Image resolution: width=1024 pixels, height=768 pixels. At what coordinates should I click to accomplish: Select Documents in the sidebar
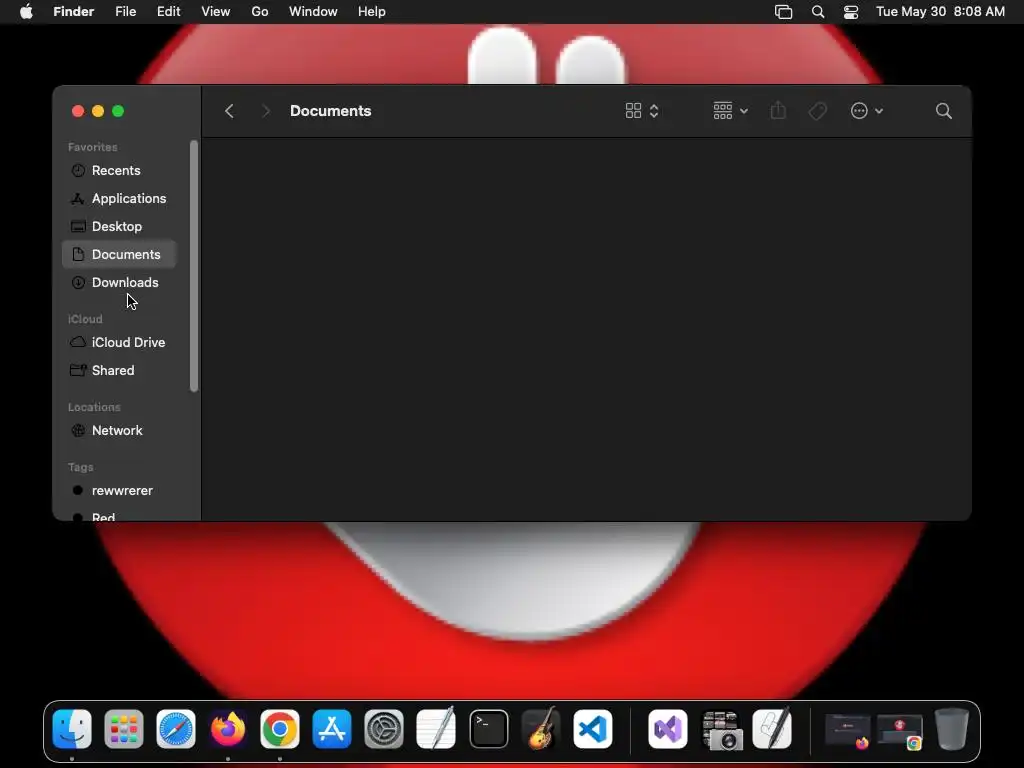(x=119, y=255)
